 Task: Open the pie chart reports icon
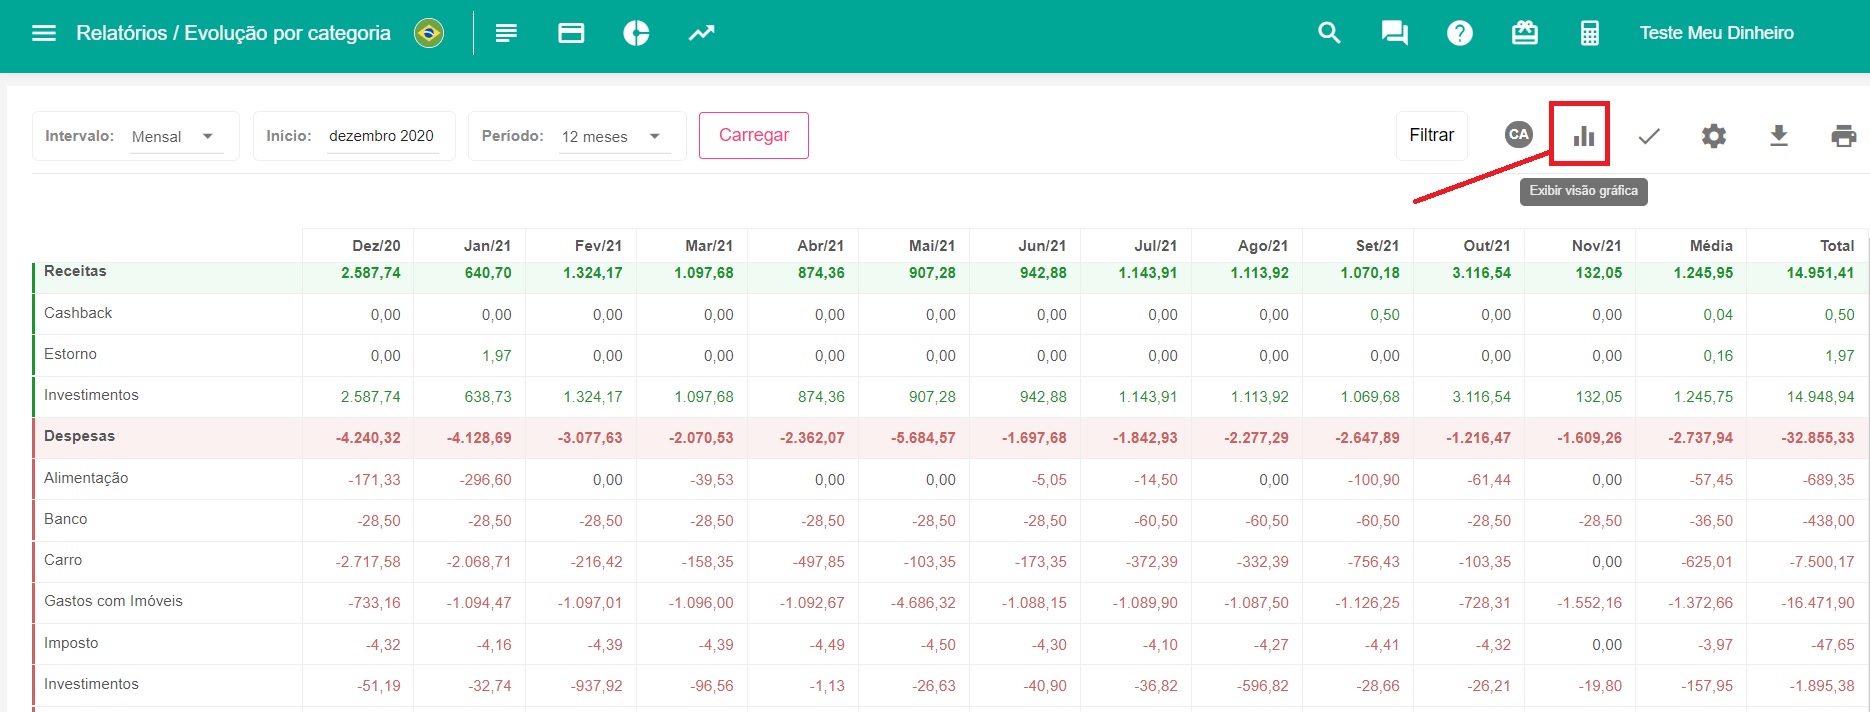pyautogui.click(x=636, y=33)
